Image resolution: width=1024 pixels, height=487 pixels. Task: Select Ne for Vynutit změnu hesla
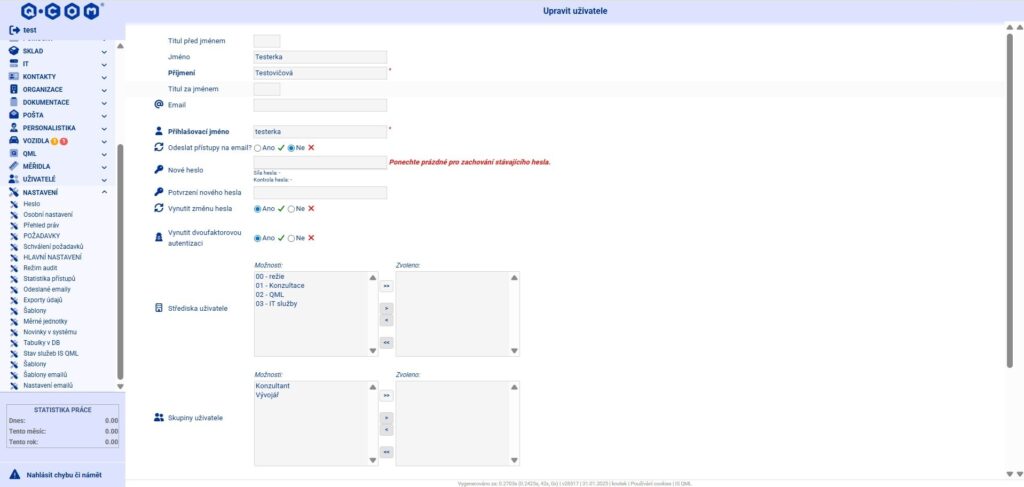pyautogui.click(x=291, y=209)
